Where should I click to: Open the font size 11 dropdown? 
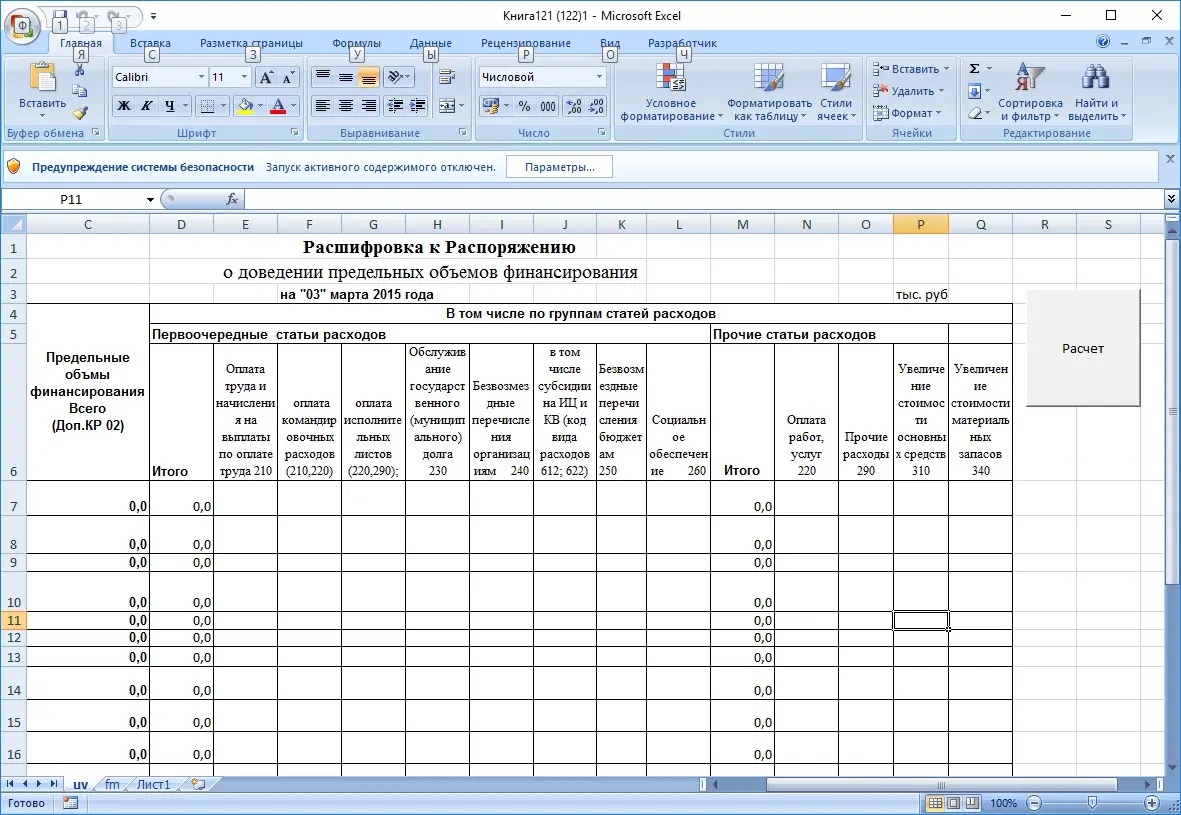[x=244, y=77]
